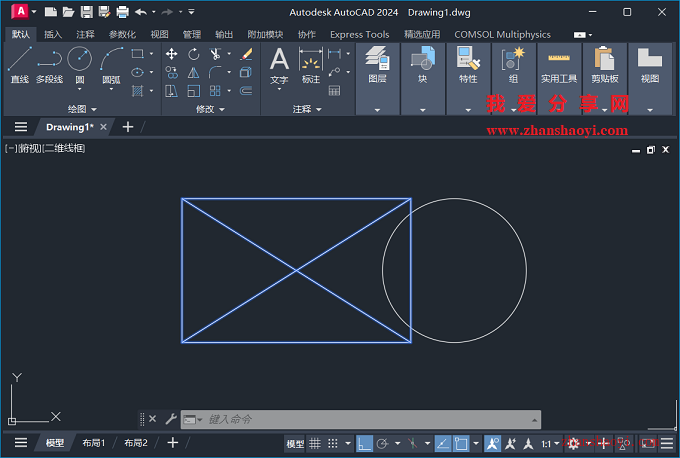
Task: Switch to the 布局1 layout tab
Action: pos(94,443)
